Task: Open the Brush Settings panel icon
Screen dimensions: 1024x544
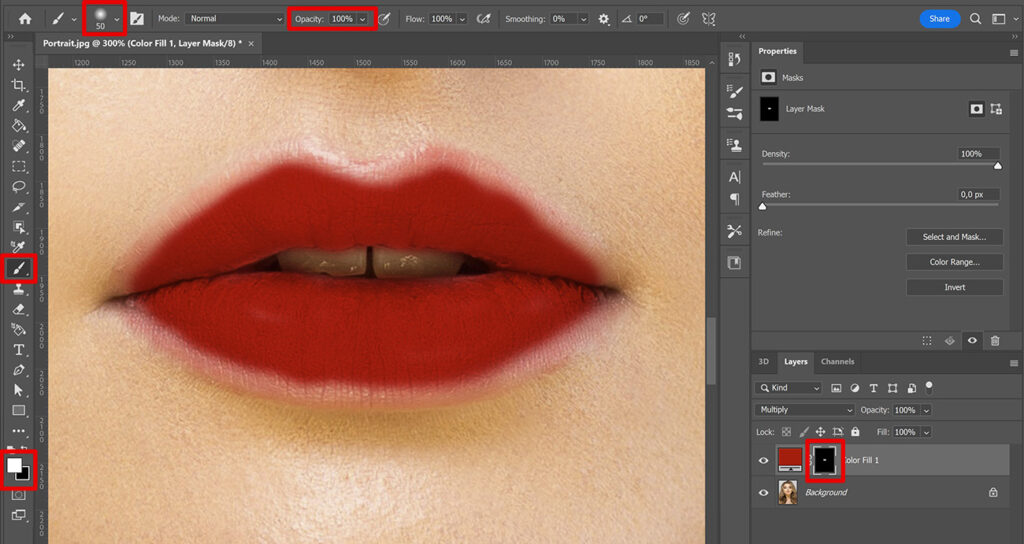Action: (136, 19)
